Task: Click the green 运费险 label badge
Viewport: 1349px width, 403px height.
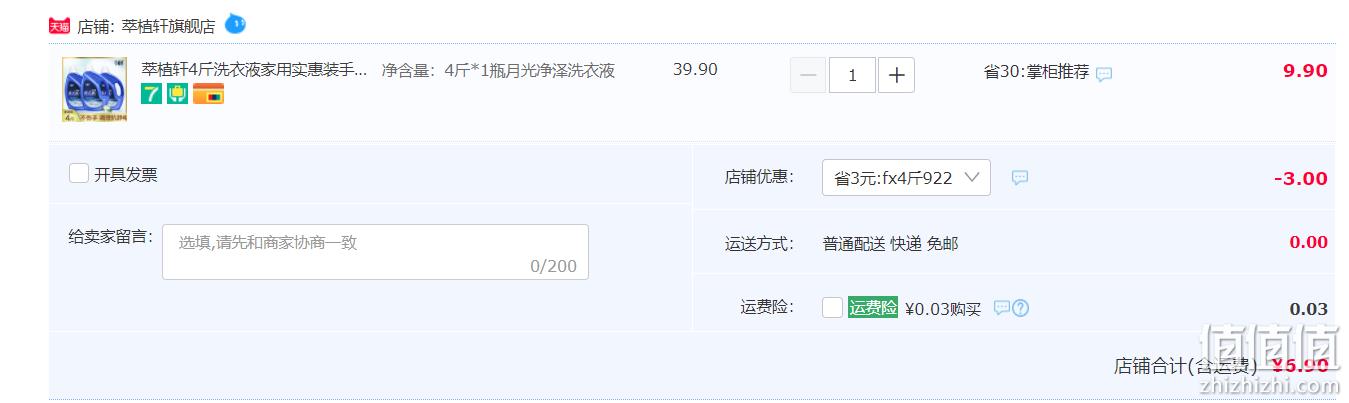Action: coord(873,308)
